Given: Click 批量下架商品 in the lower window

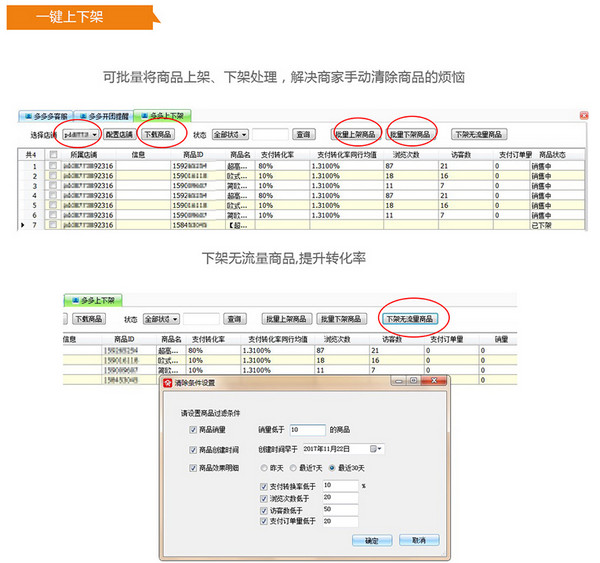Looking at the screenshot, I should (x=341, y=319).
